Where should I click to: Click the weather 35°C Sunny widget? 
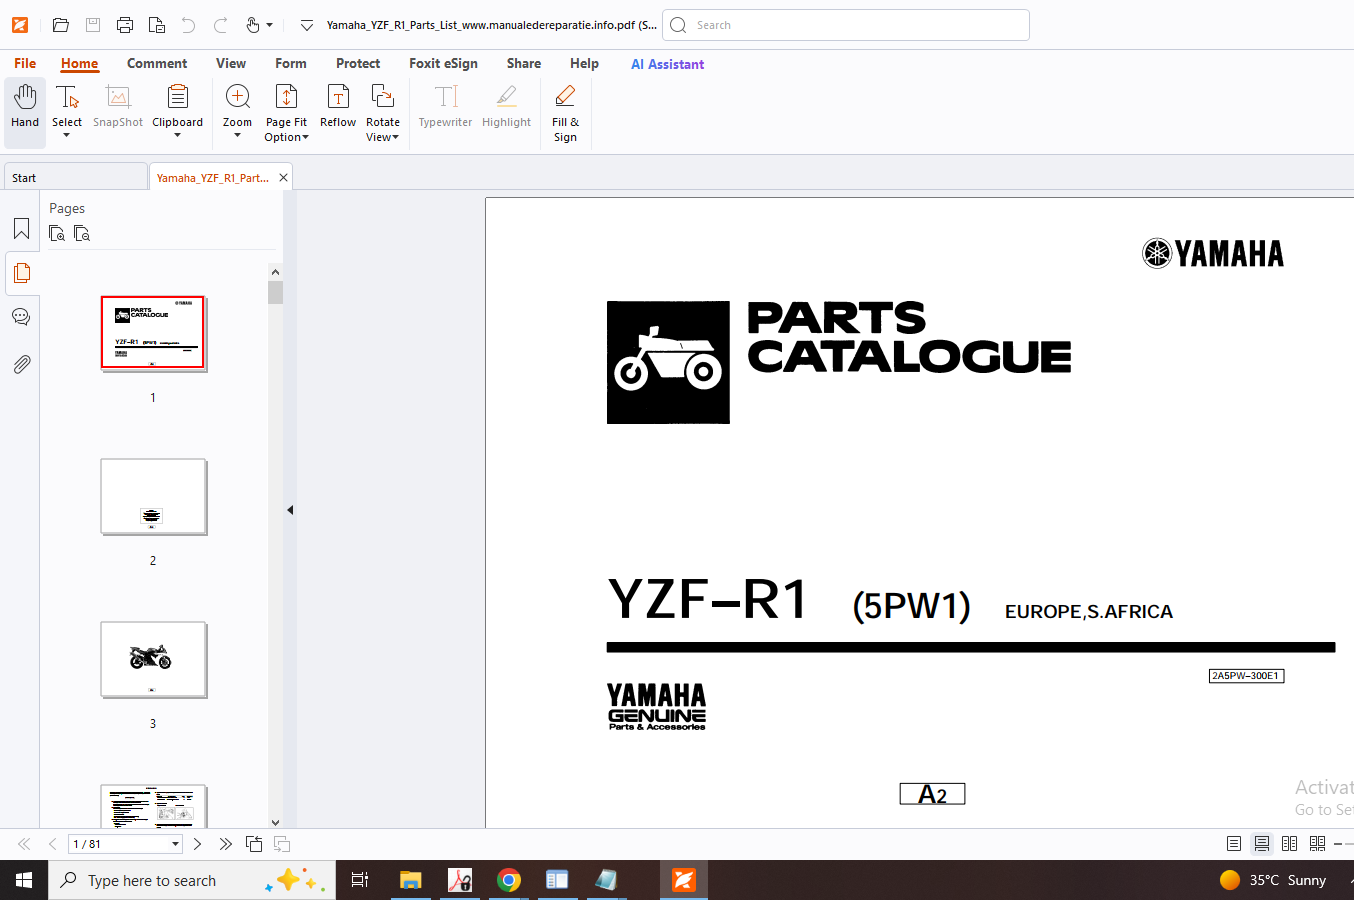click(1274, 880)
